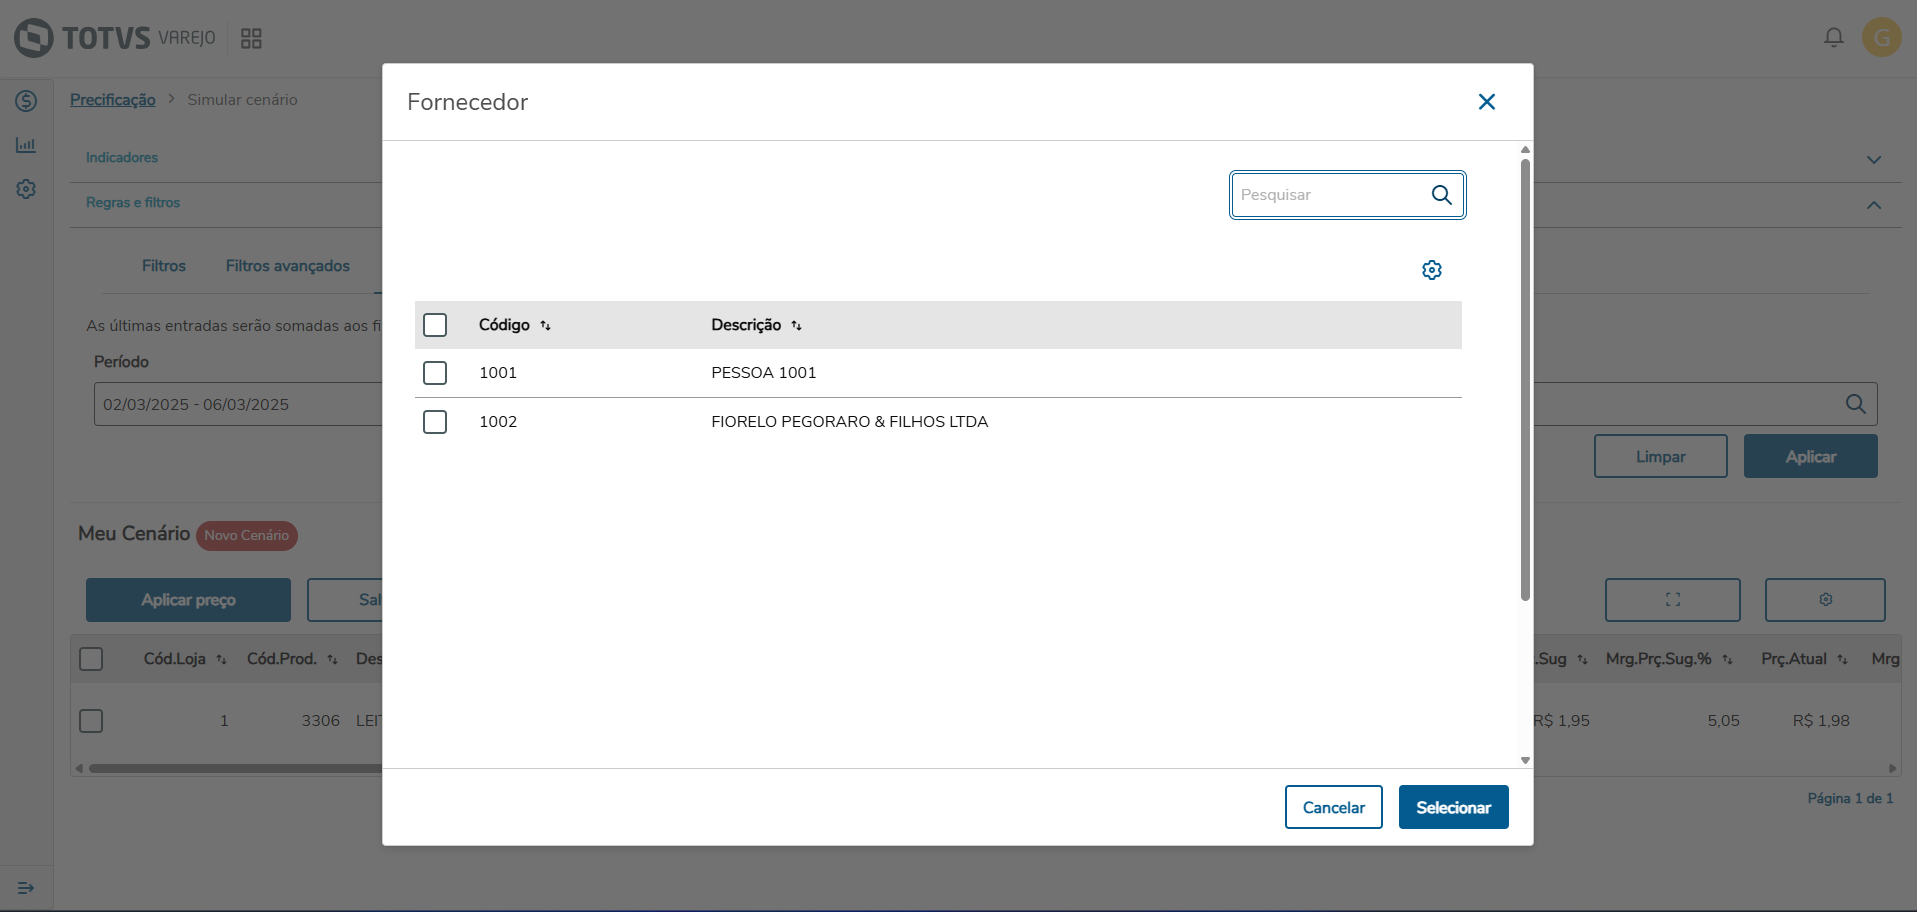Viewport: 1917px width, 912px height.
Task: Open the settings gear in left sidebar
Action: (x=26, y=189)
